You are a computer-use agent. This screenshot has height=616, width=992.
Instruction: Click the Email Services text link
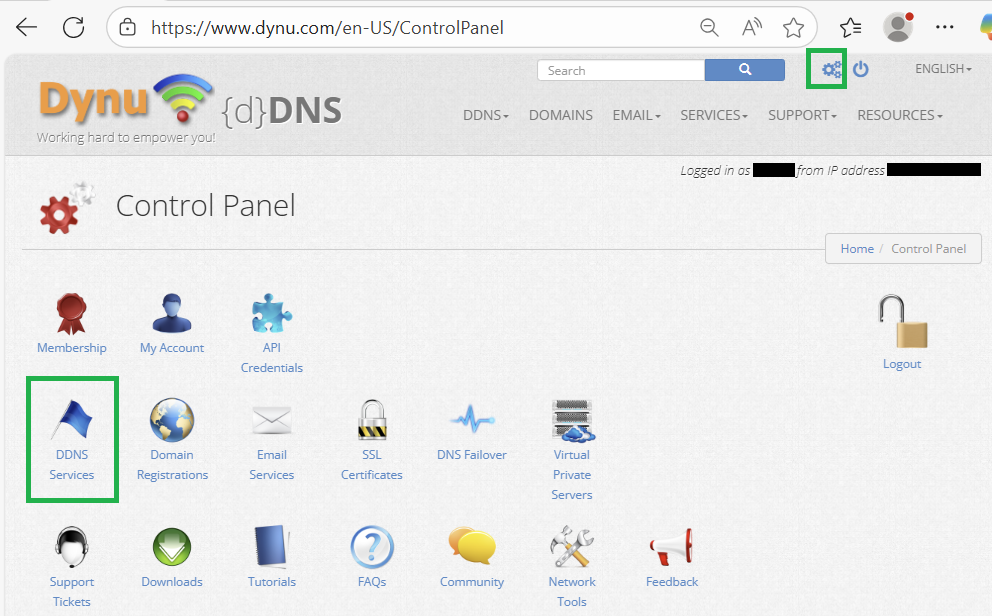coord(271,464)
